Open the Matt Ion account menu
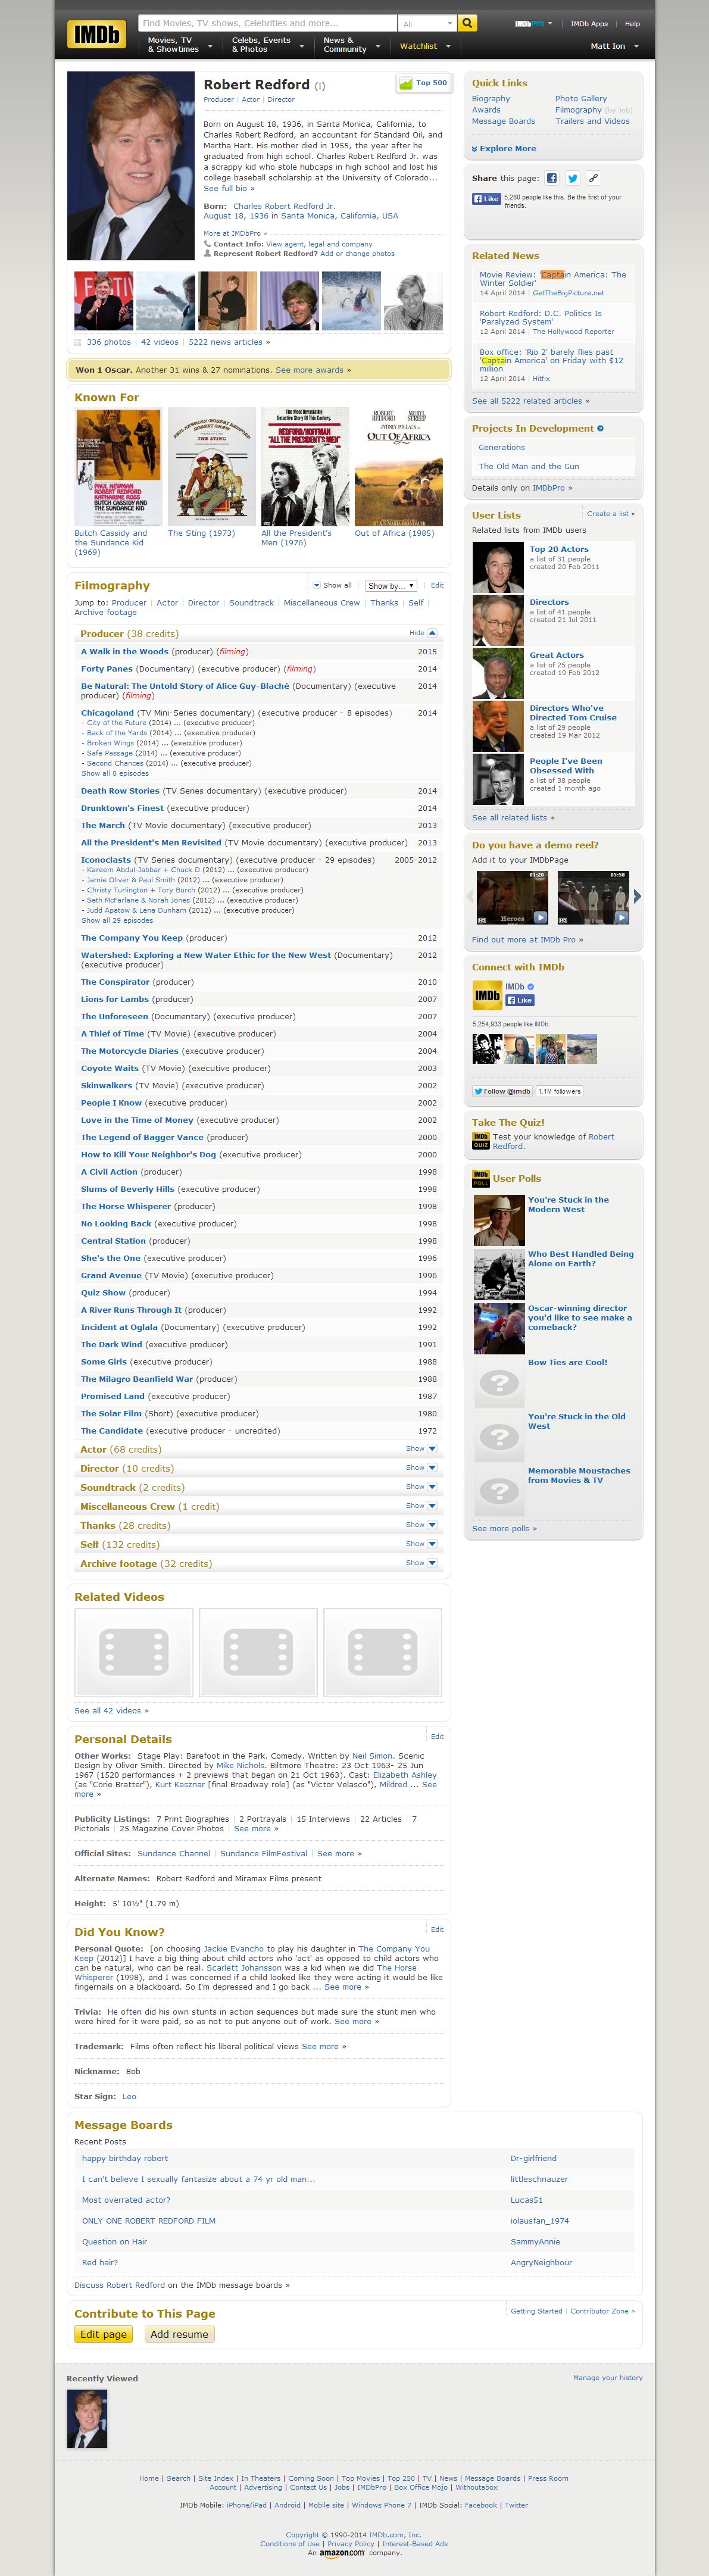 [614, 46]
